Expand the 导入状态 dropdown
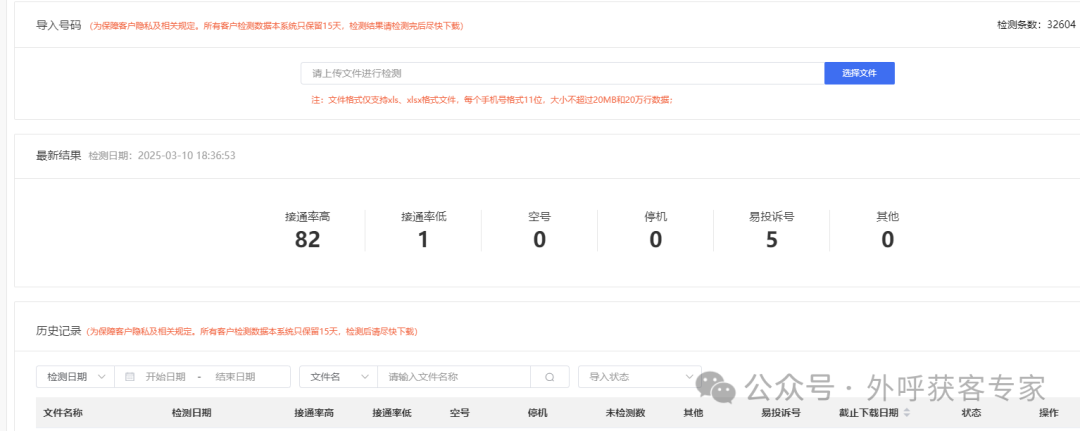The width and height of the screenshot is (1080, 431). coord(638,377)
